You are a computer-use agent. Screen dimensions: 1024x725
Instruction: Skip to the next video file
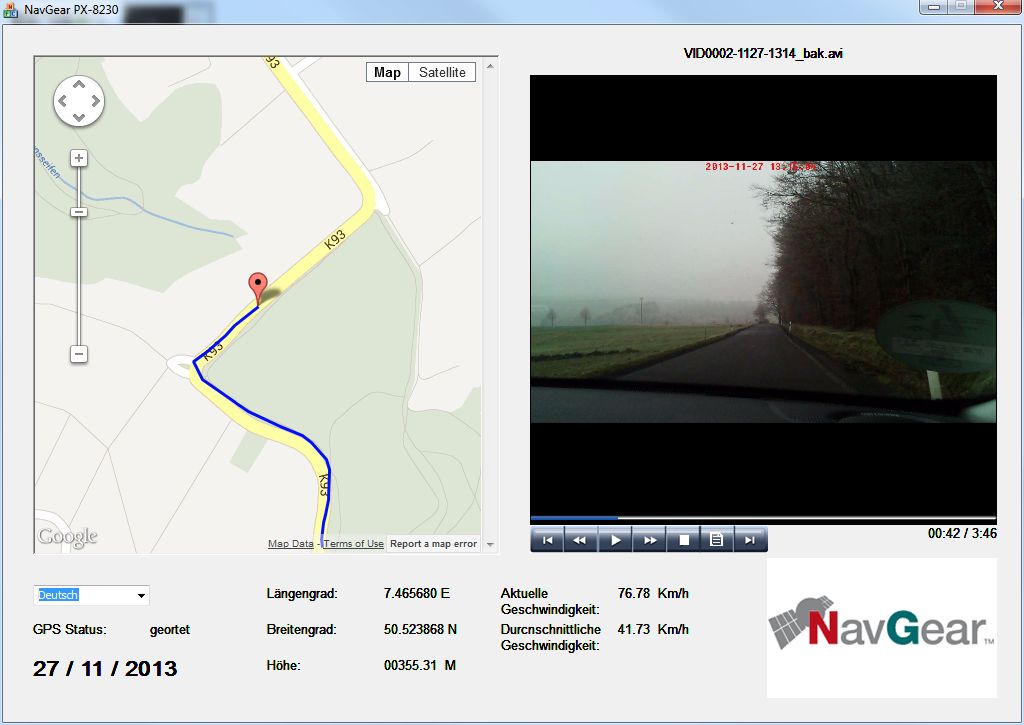point(750,540)
